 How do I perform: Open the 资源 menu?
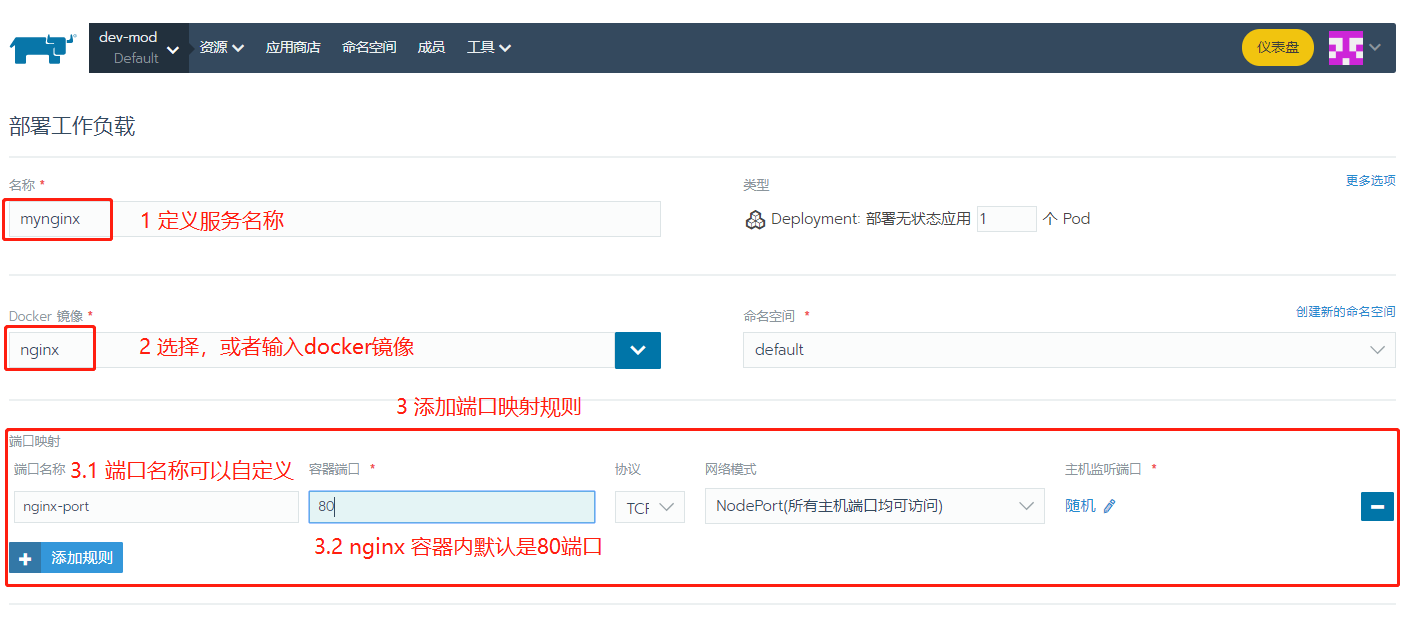point(220,47)
